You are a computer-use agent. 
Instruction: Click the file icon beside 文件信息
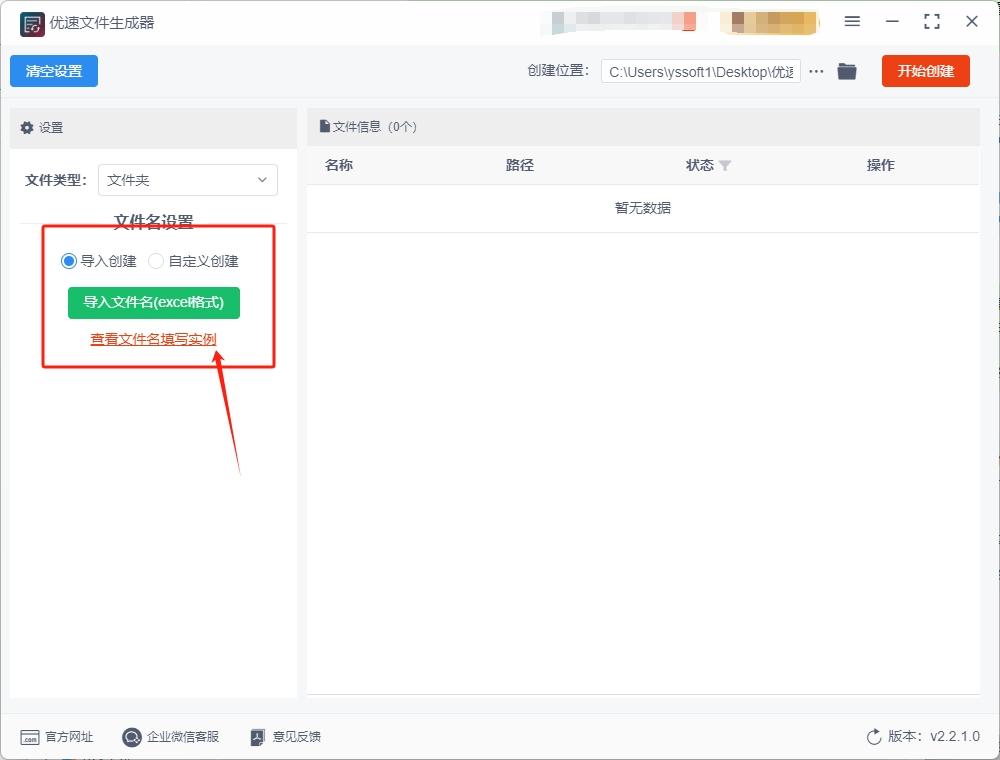pos(325,126)
